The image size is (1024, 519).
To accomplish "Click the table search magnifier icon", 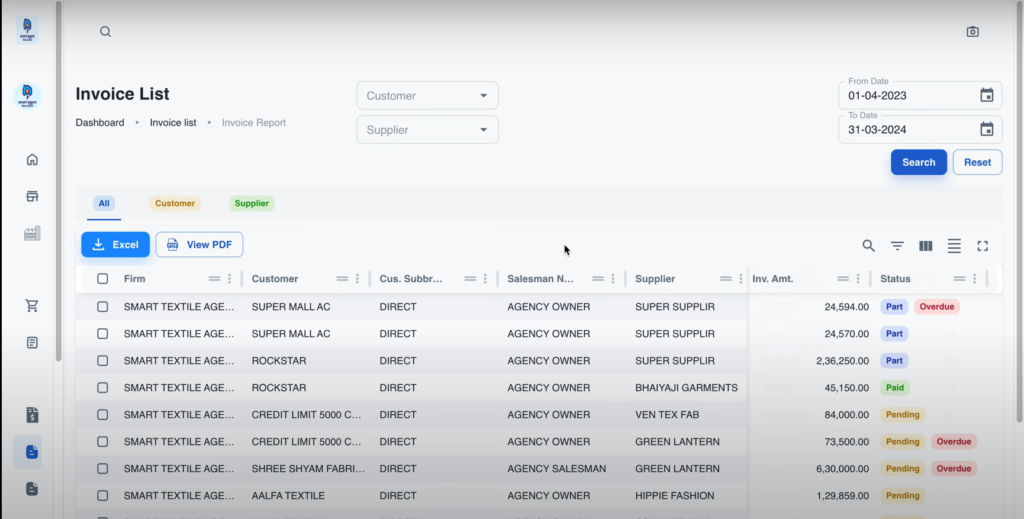I will pos(868,245).
